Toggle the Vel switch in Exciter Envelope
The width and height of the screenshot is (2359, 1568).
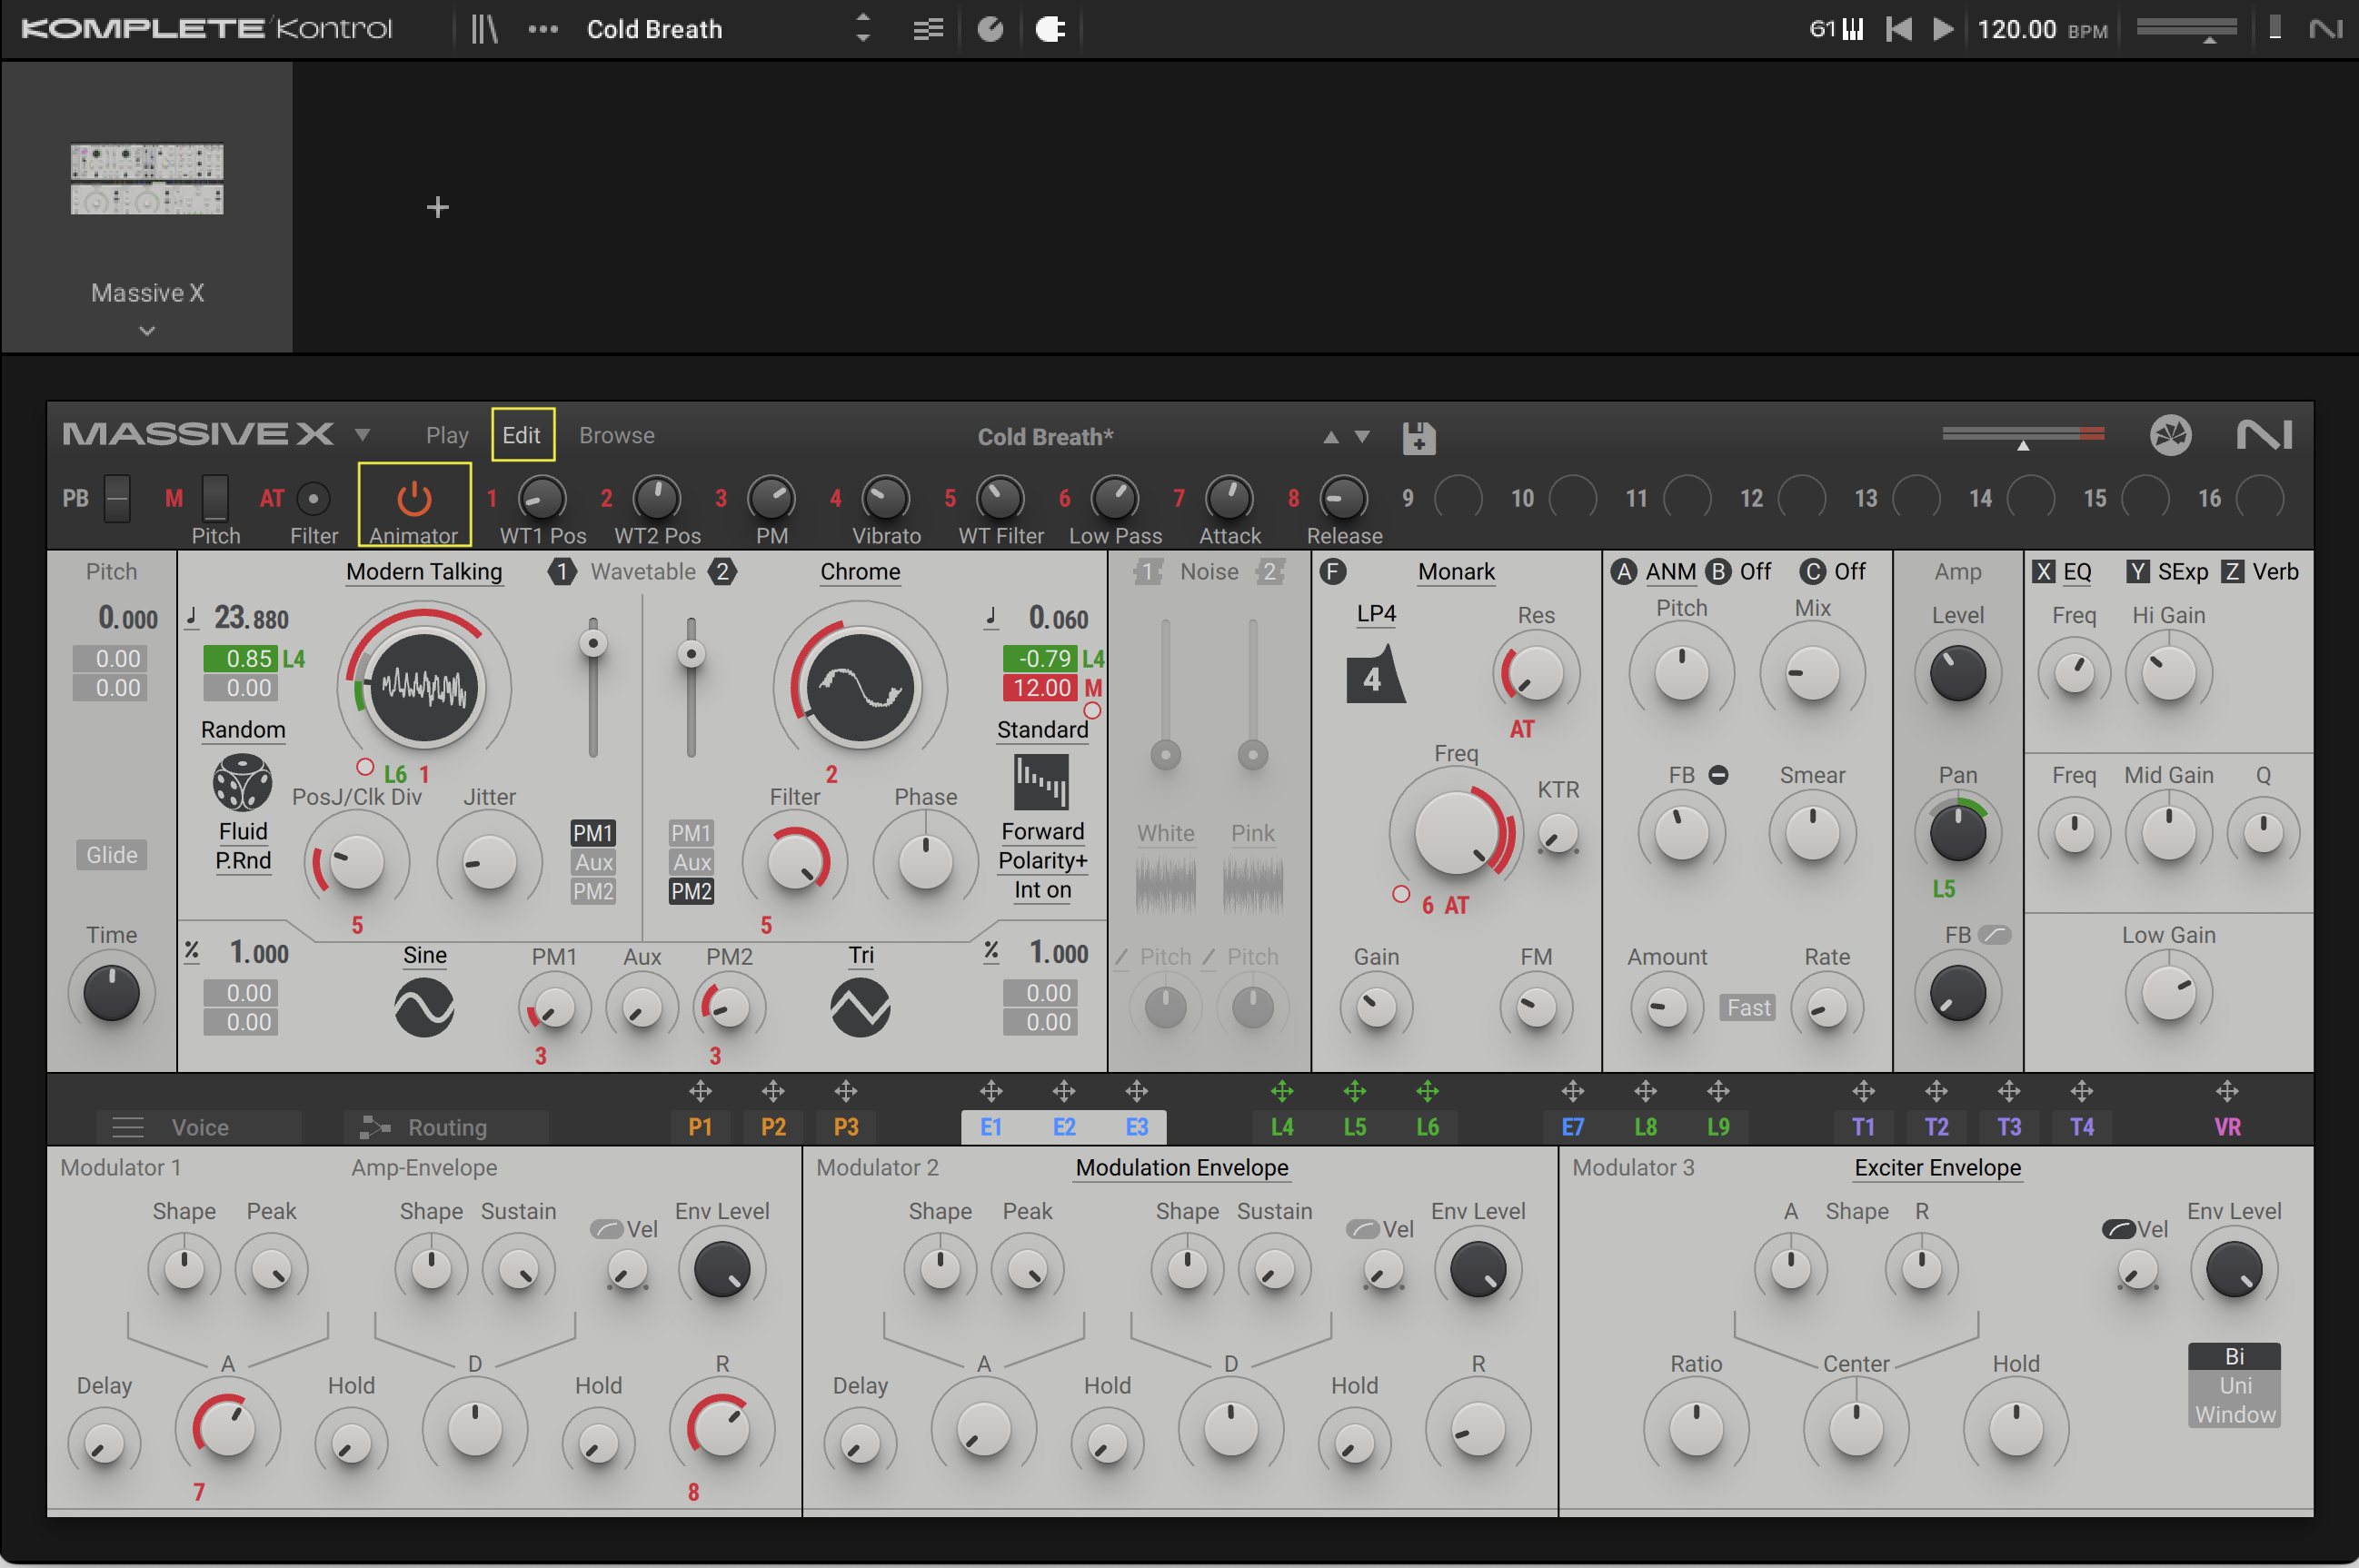click(x=2119, y=1229)
